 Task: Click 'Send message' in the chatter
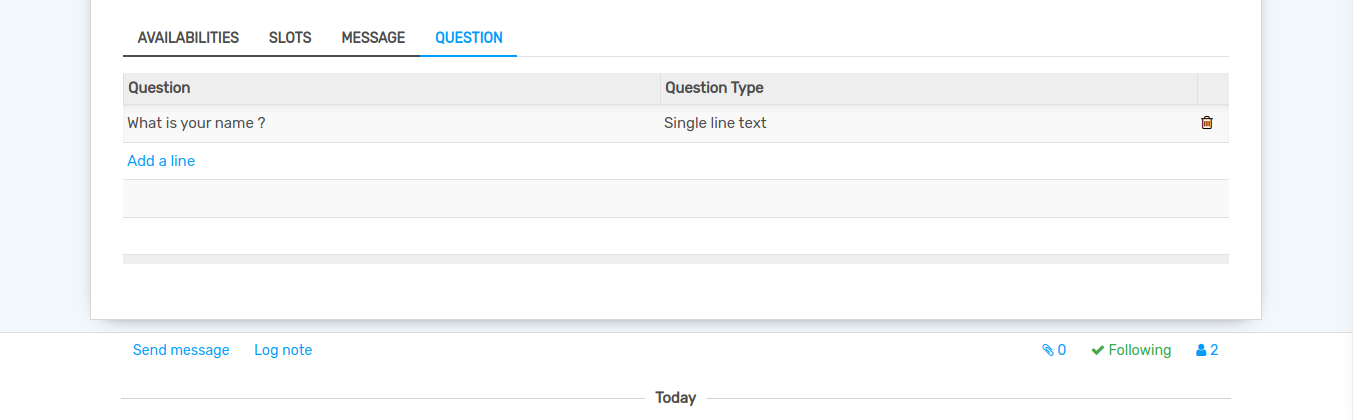181,350
